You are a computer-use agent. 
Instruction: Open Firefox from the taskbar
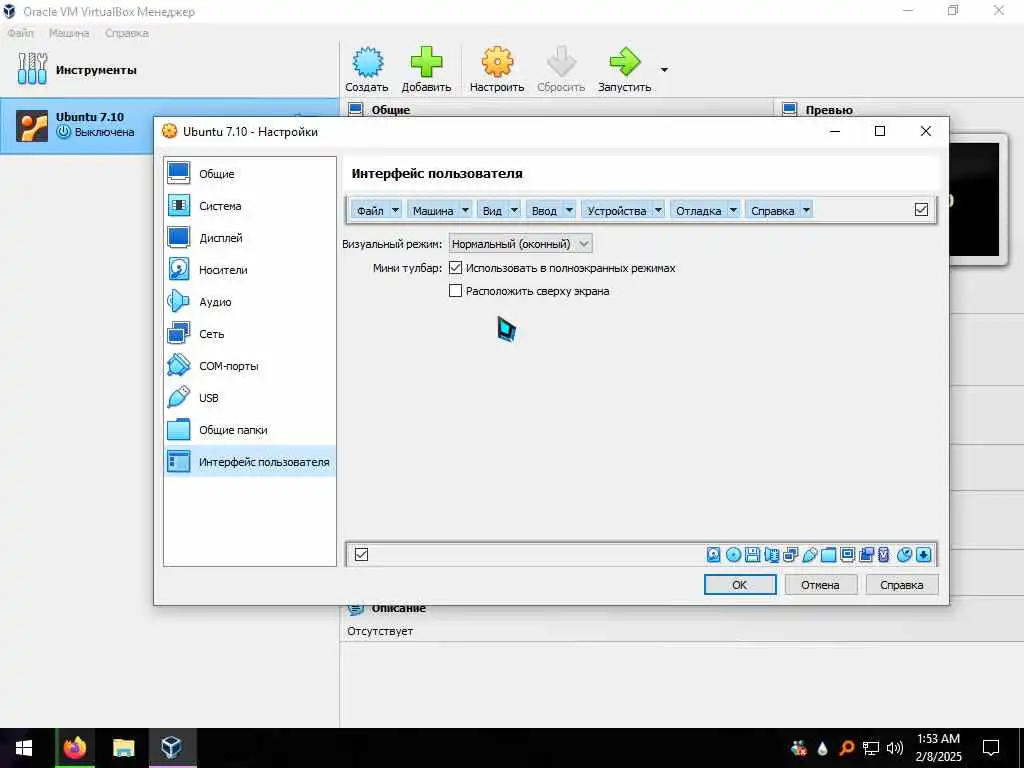click(x=74, y=748)
